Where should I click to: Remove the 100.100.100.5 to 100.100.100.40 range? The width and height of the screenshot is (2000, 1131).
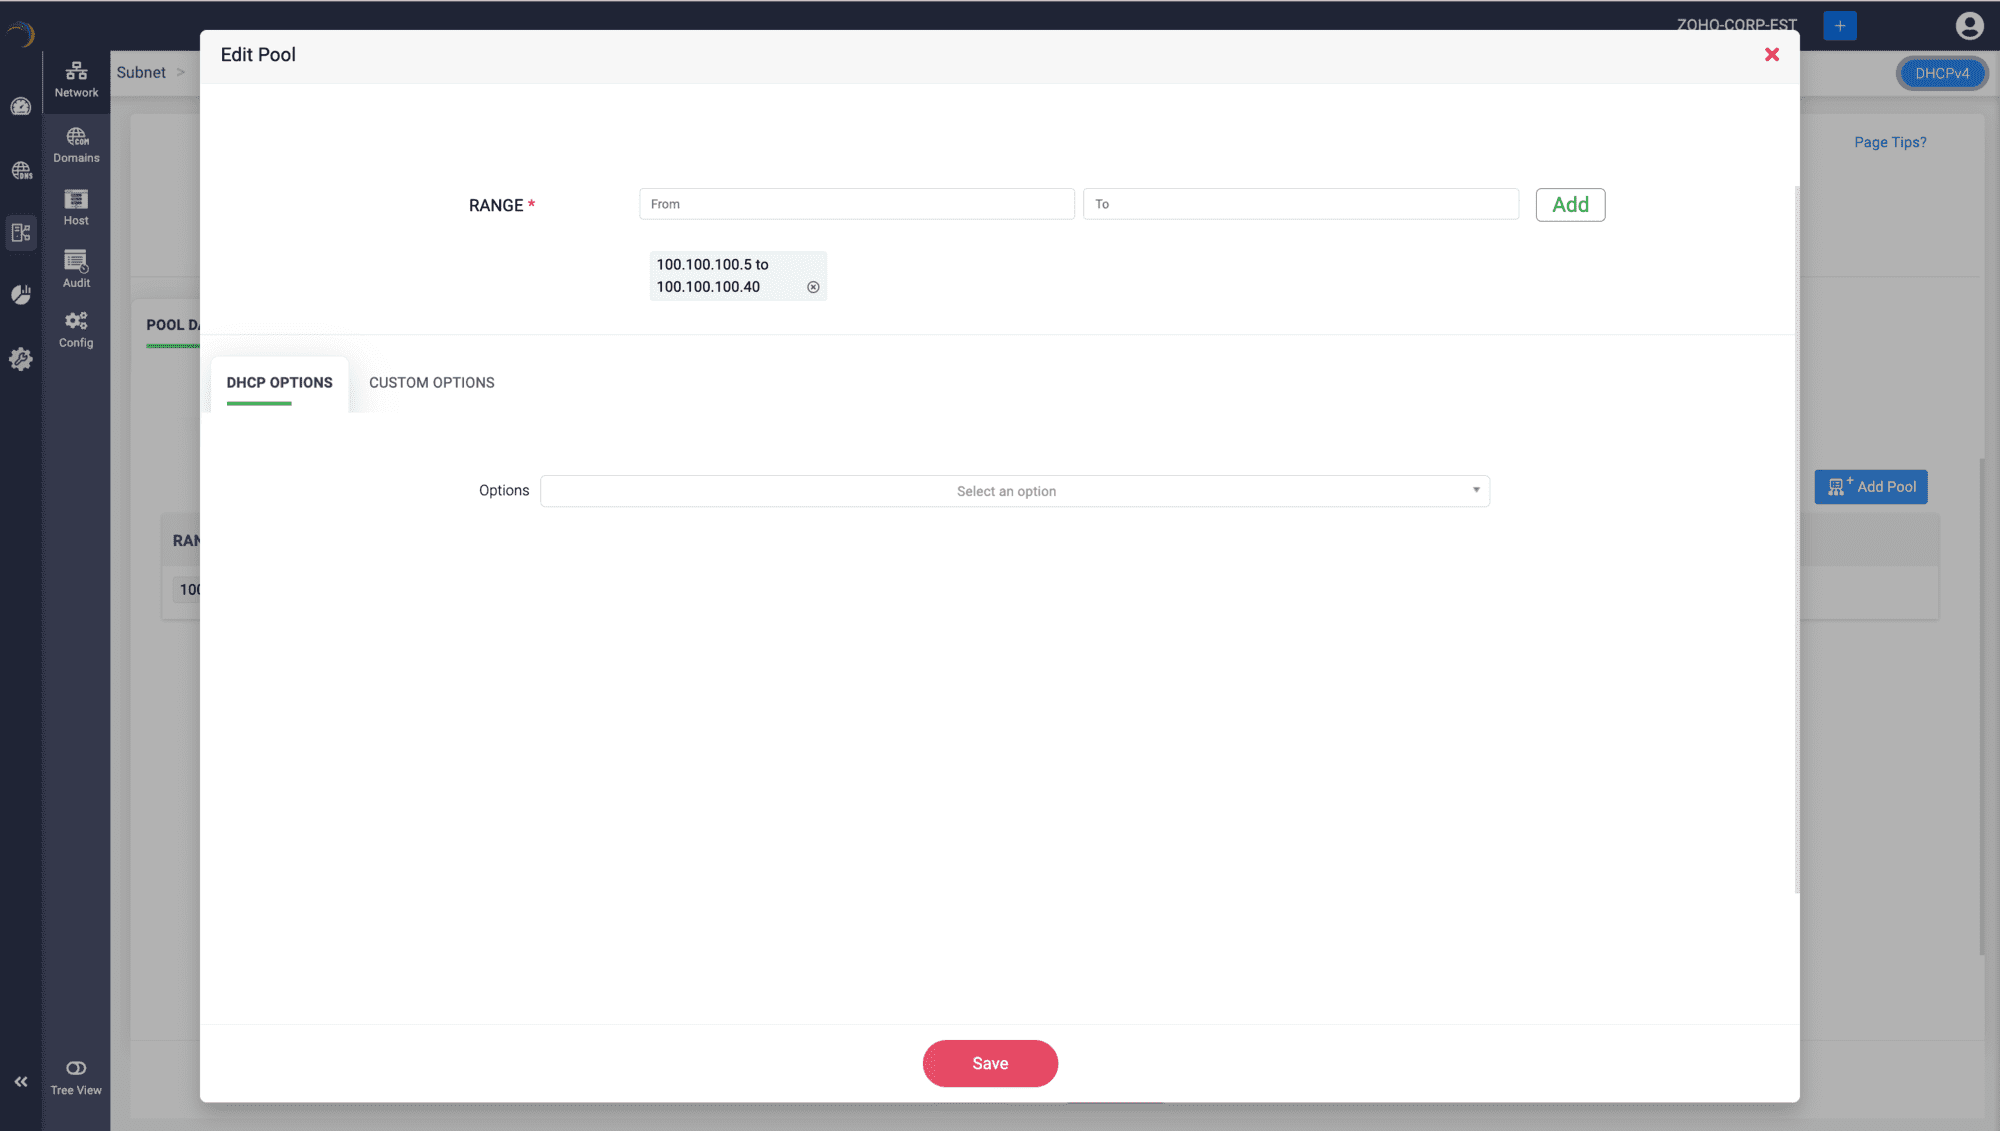click(813, 287)
